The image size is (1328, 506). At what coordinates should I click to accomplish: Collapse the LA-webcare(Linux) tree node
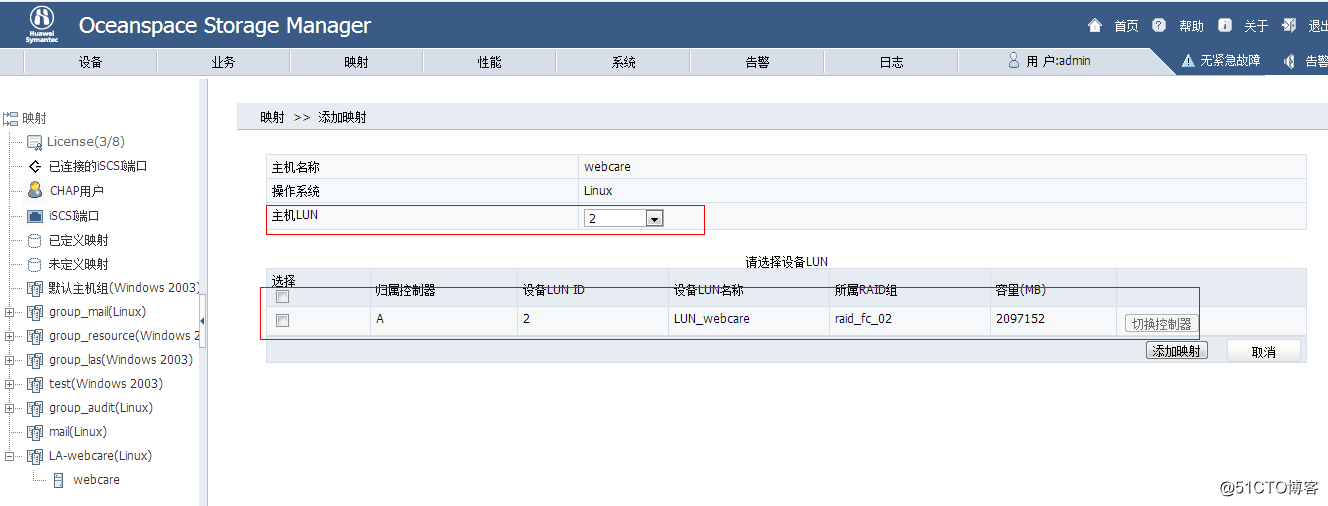coord(10,456)
